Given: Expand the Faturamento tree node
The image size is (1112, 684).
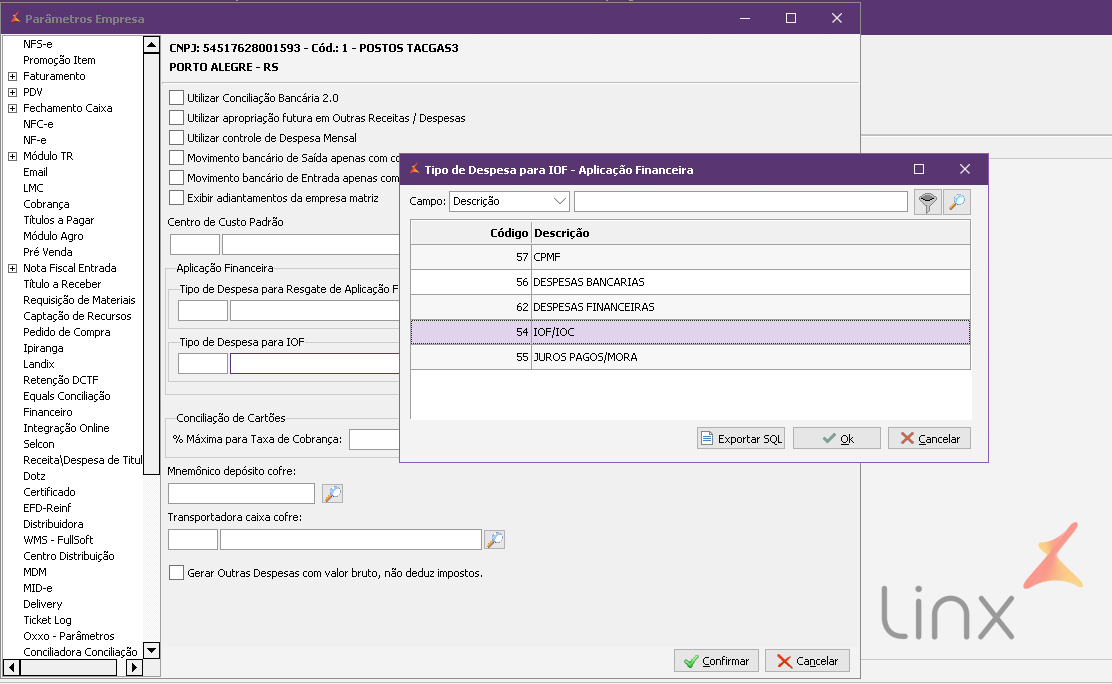Looking at the screenshot, I should (x=12, y=77).
